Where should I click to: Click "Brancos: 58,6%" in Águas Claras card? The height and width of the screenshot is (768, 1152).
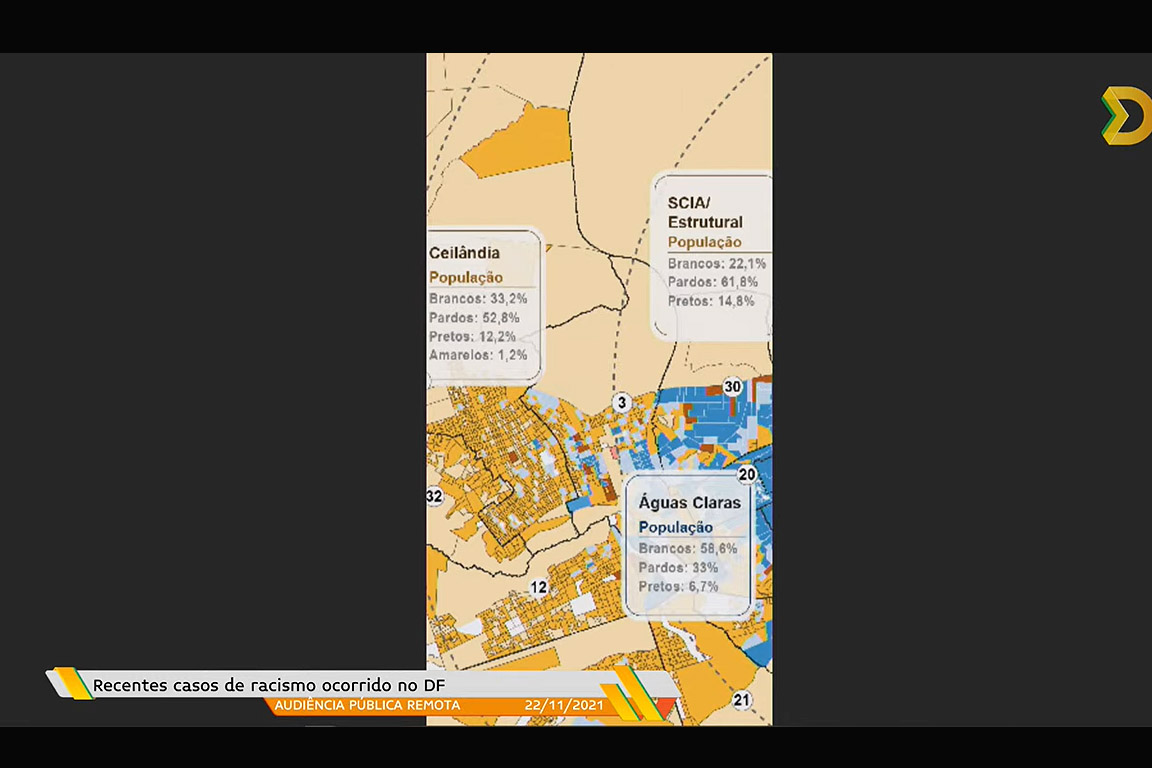pos(688,549)
